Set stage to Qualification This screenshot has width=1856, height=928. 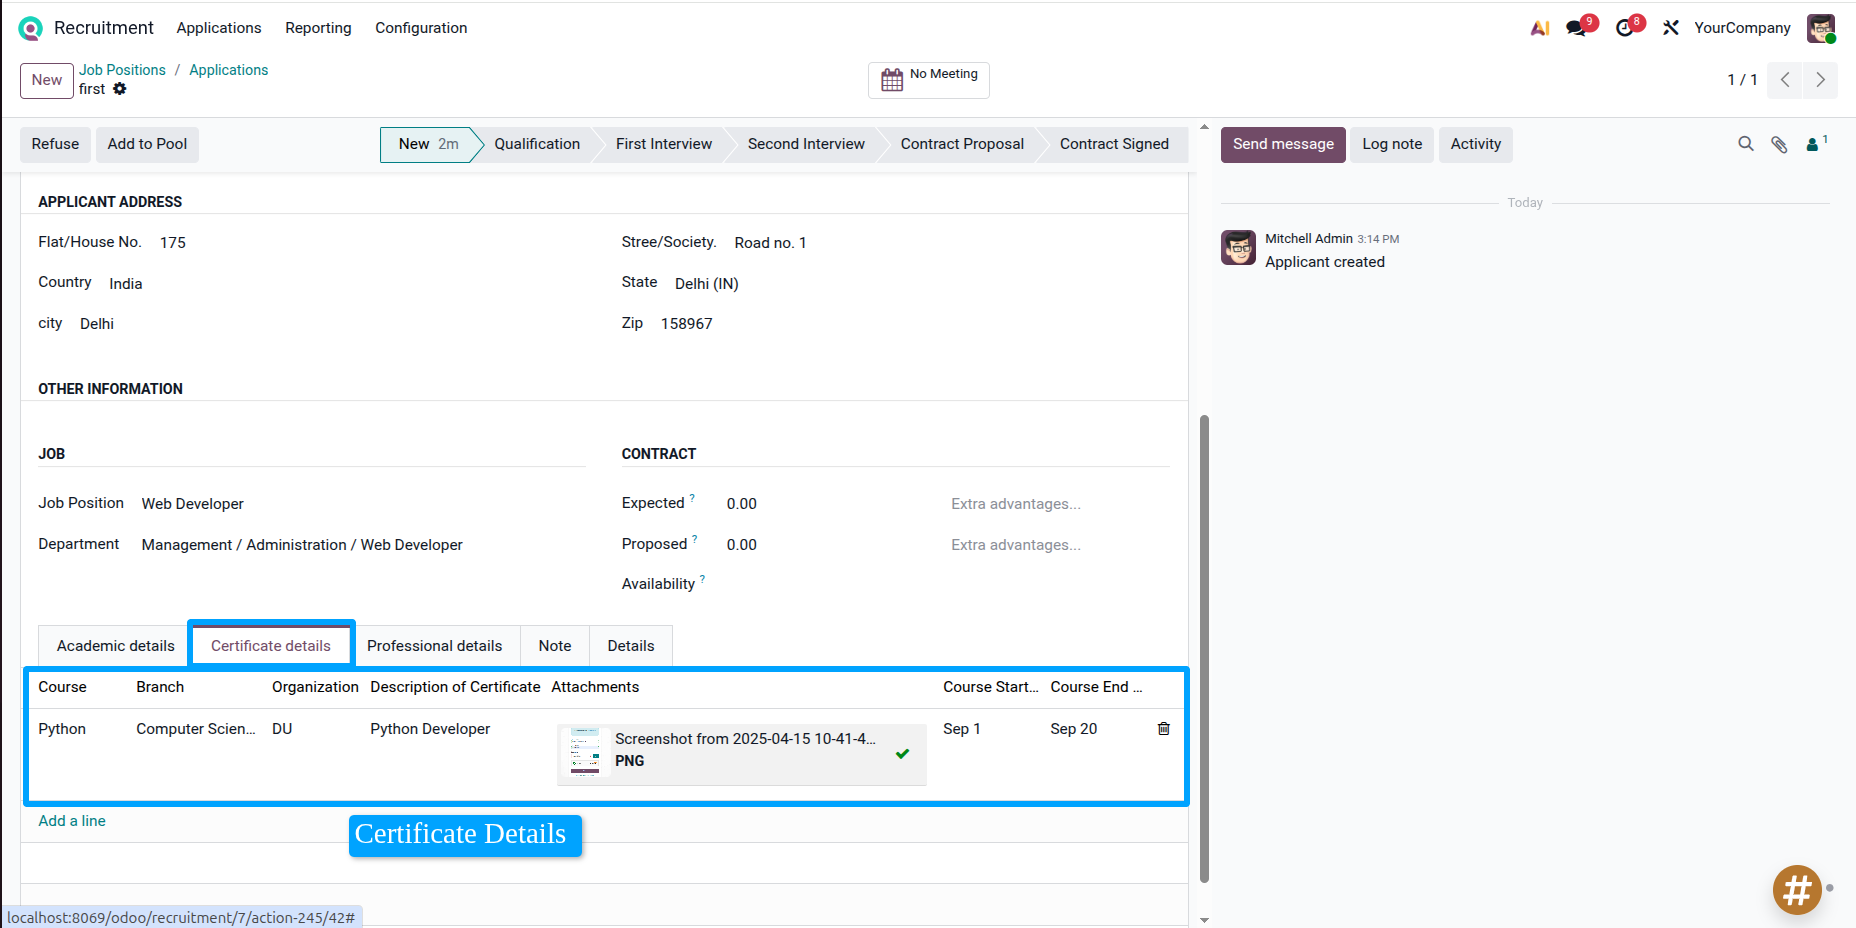tap(537, 144)
